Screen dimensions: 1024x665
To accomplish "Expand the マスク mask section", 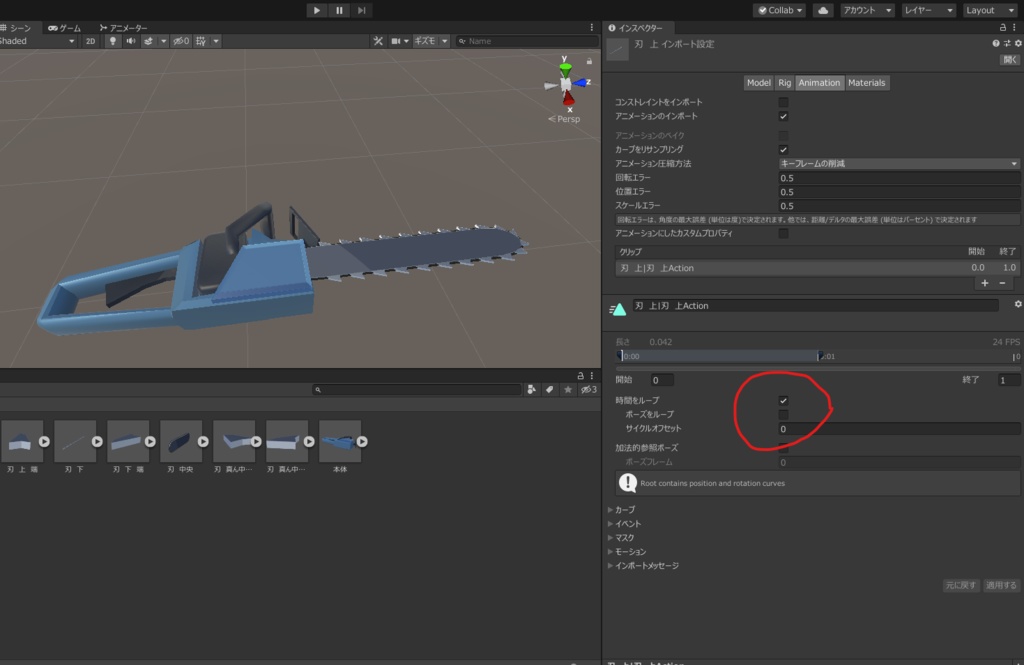I will coord(622,538).
